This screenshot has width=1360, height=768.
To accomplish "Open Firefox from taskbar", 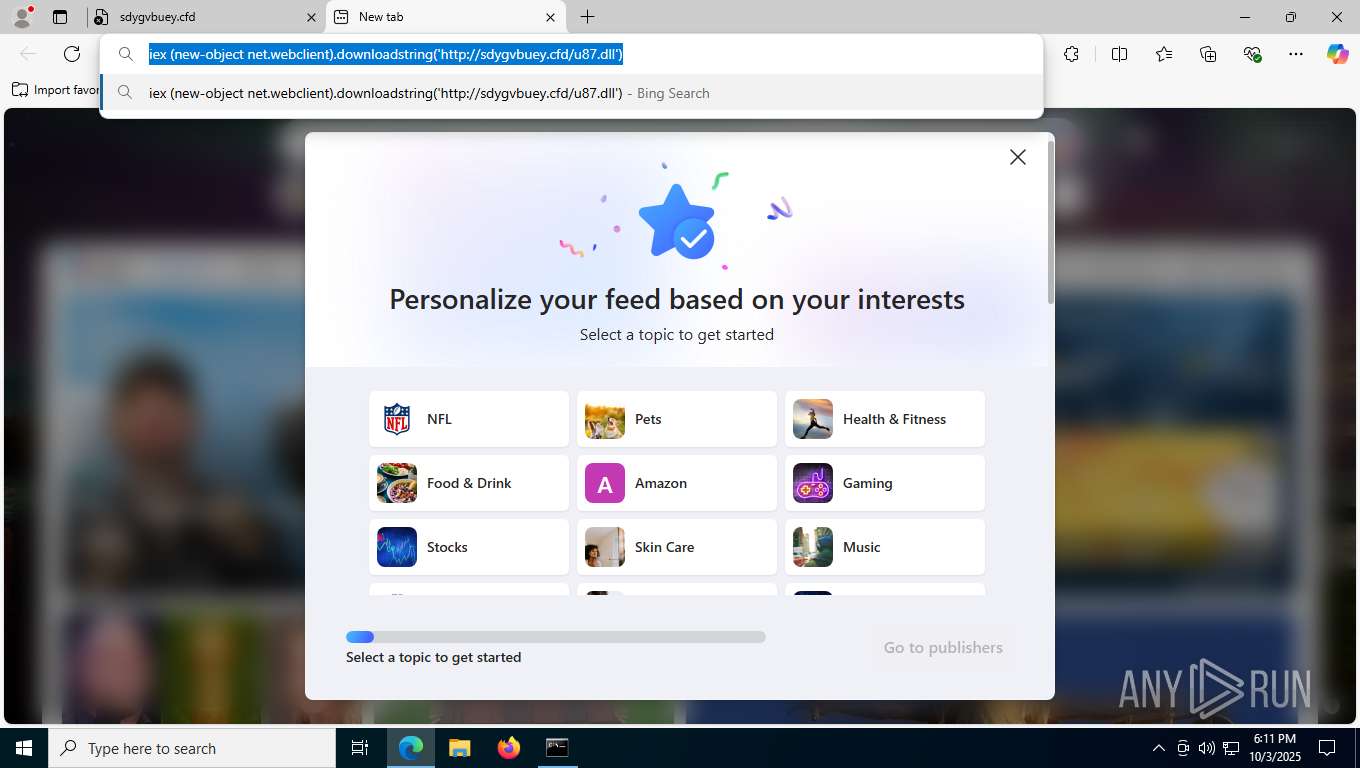I will point(508,748).
